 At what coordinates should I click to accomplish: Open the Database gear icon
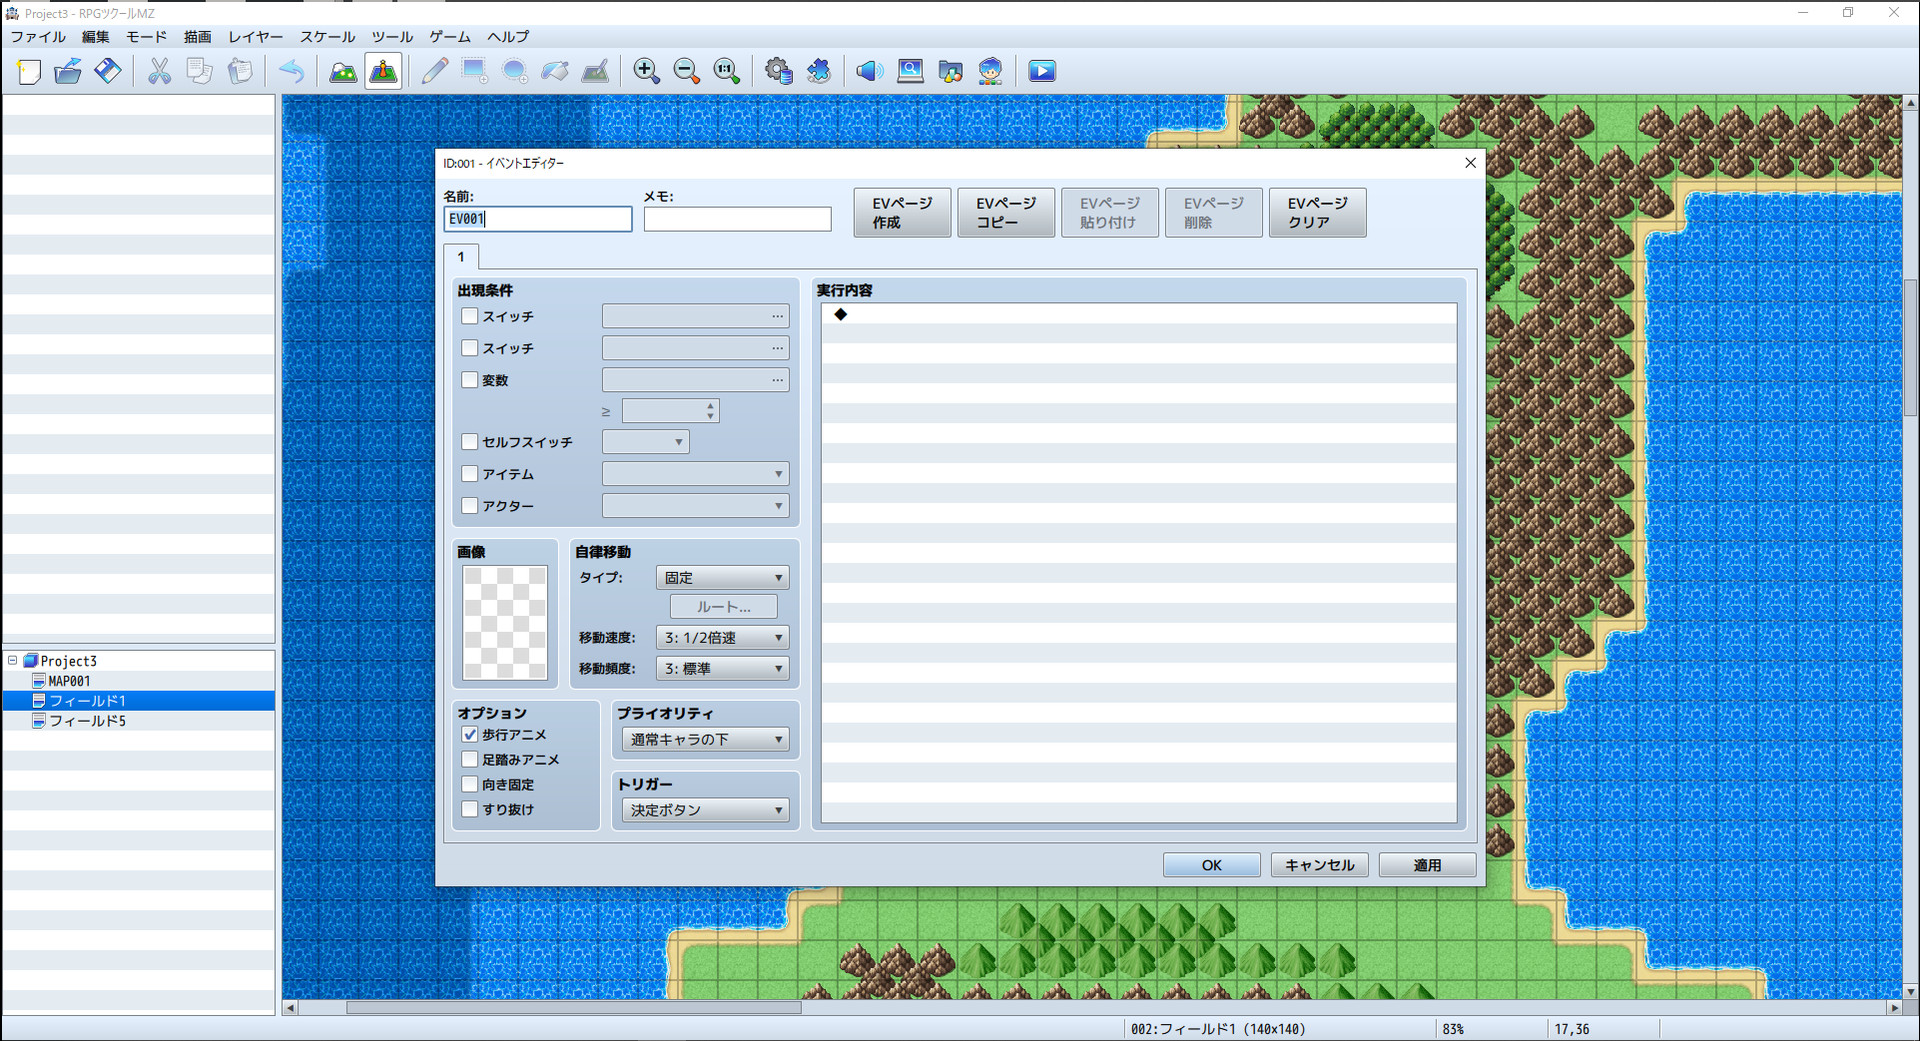tap(778, 71)
